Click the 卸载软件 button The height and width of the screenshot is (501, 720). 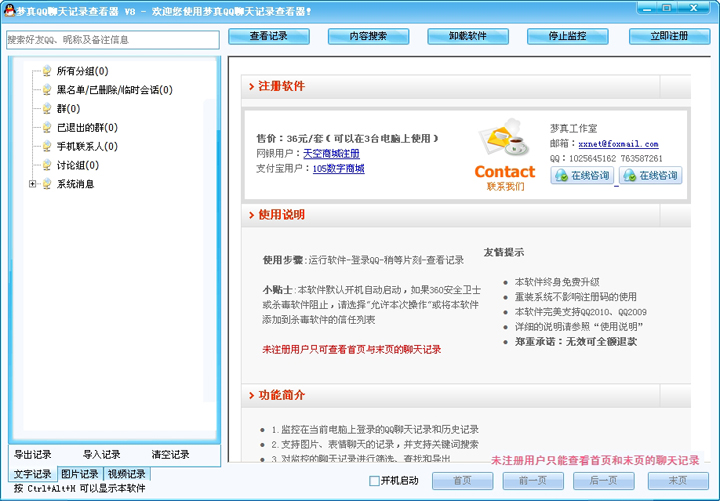pyautogui.click(x=468, y=36)
